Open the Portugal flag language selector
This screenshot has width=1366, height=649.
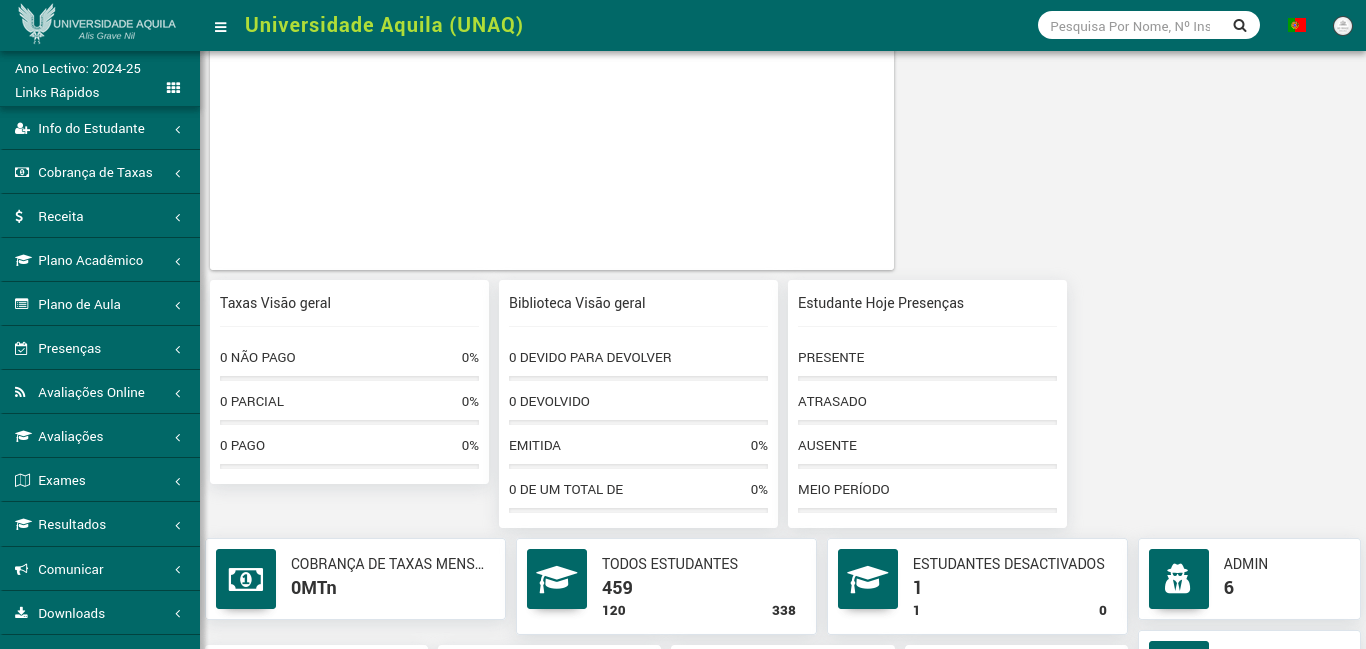coord(1297,25)
